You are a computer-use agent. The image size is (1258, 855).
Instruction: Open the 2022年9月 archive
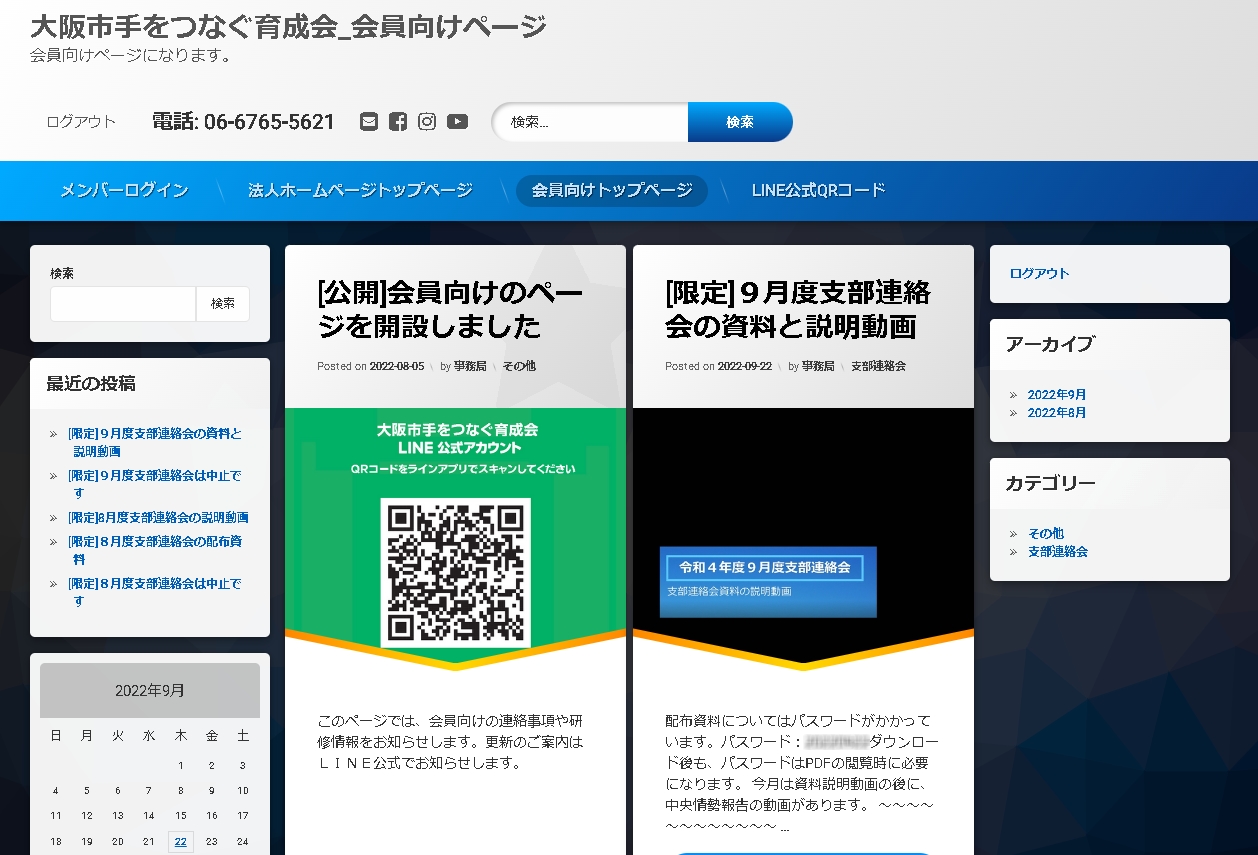pos(1057,395)
